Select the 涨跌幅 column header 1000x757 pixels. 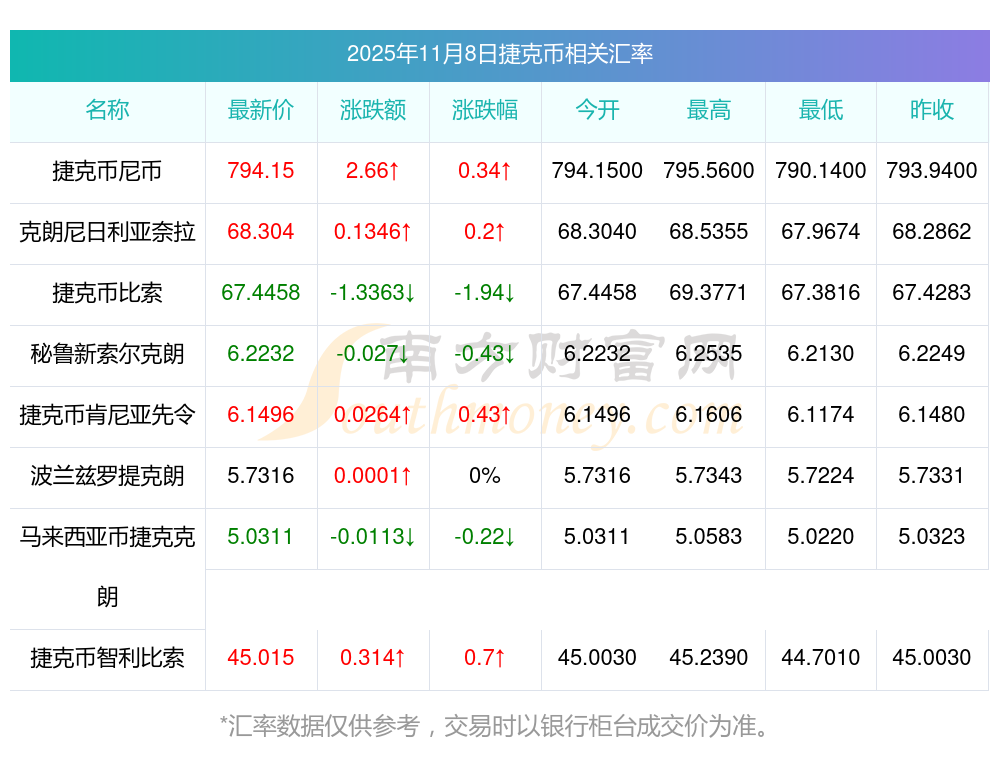485,110
